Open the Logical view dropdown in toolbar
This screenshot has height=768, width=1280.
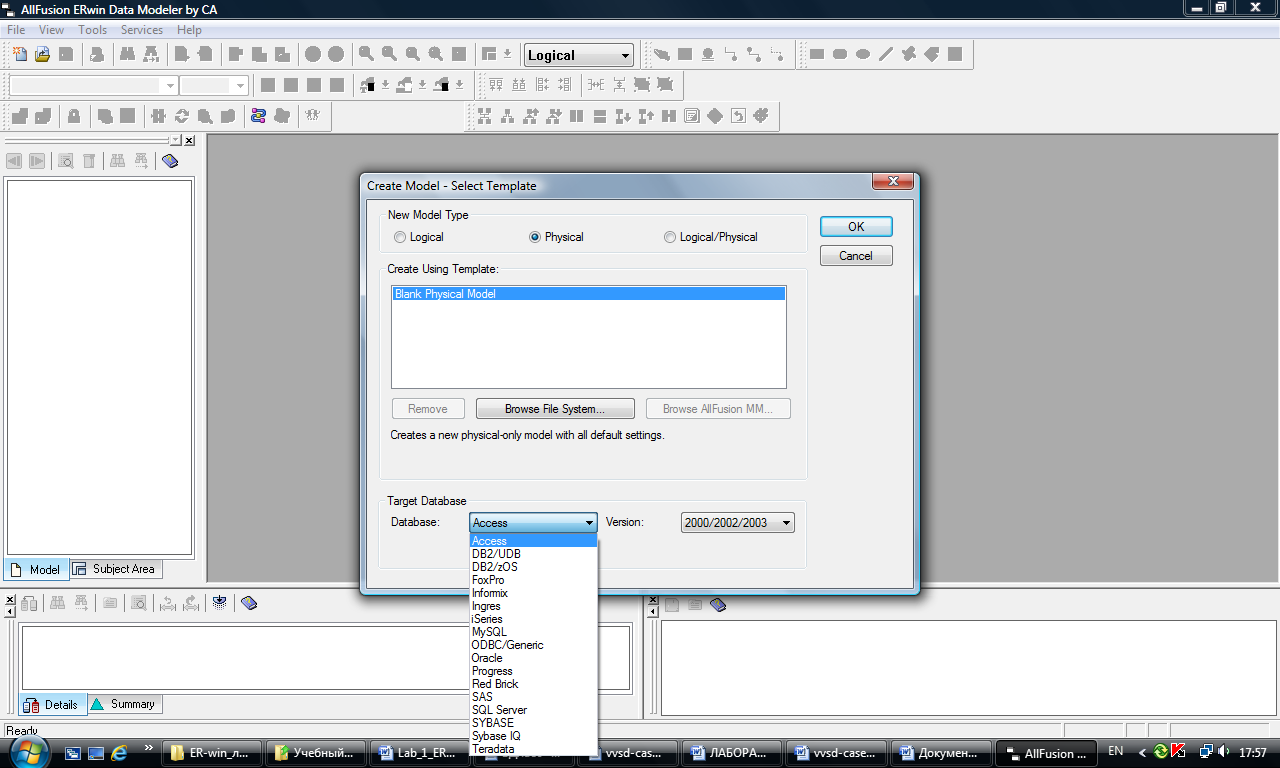pyautogui.click(x=579, y=55)
